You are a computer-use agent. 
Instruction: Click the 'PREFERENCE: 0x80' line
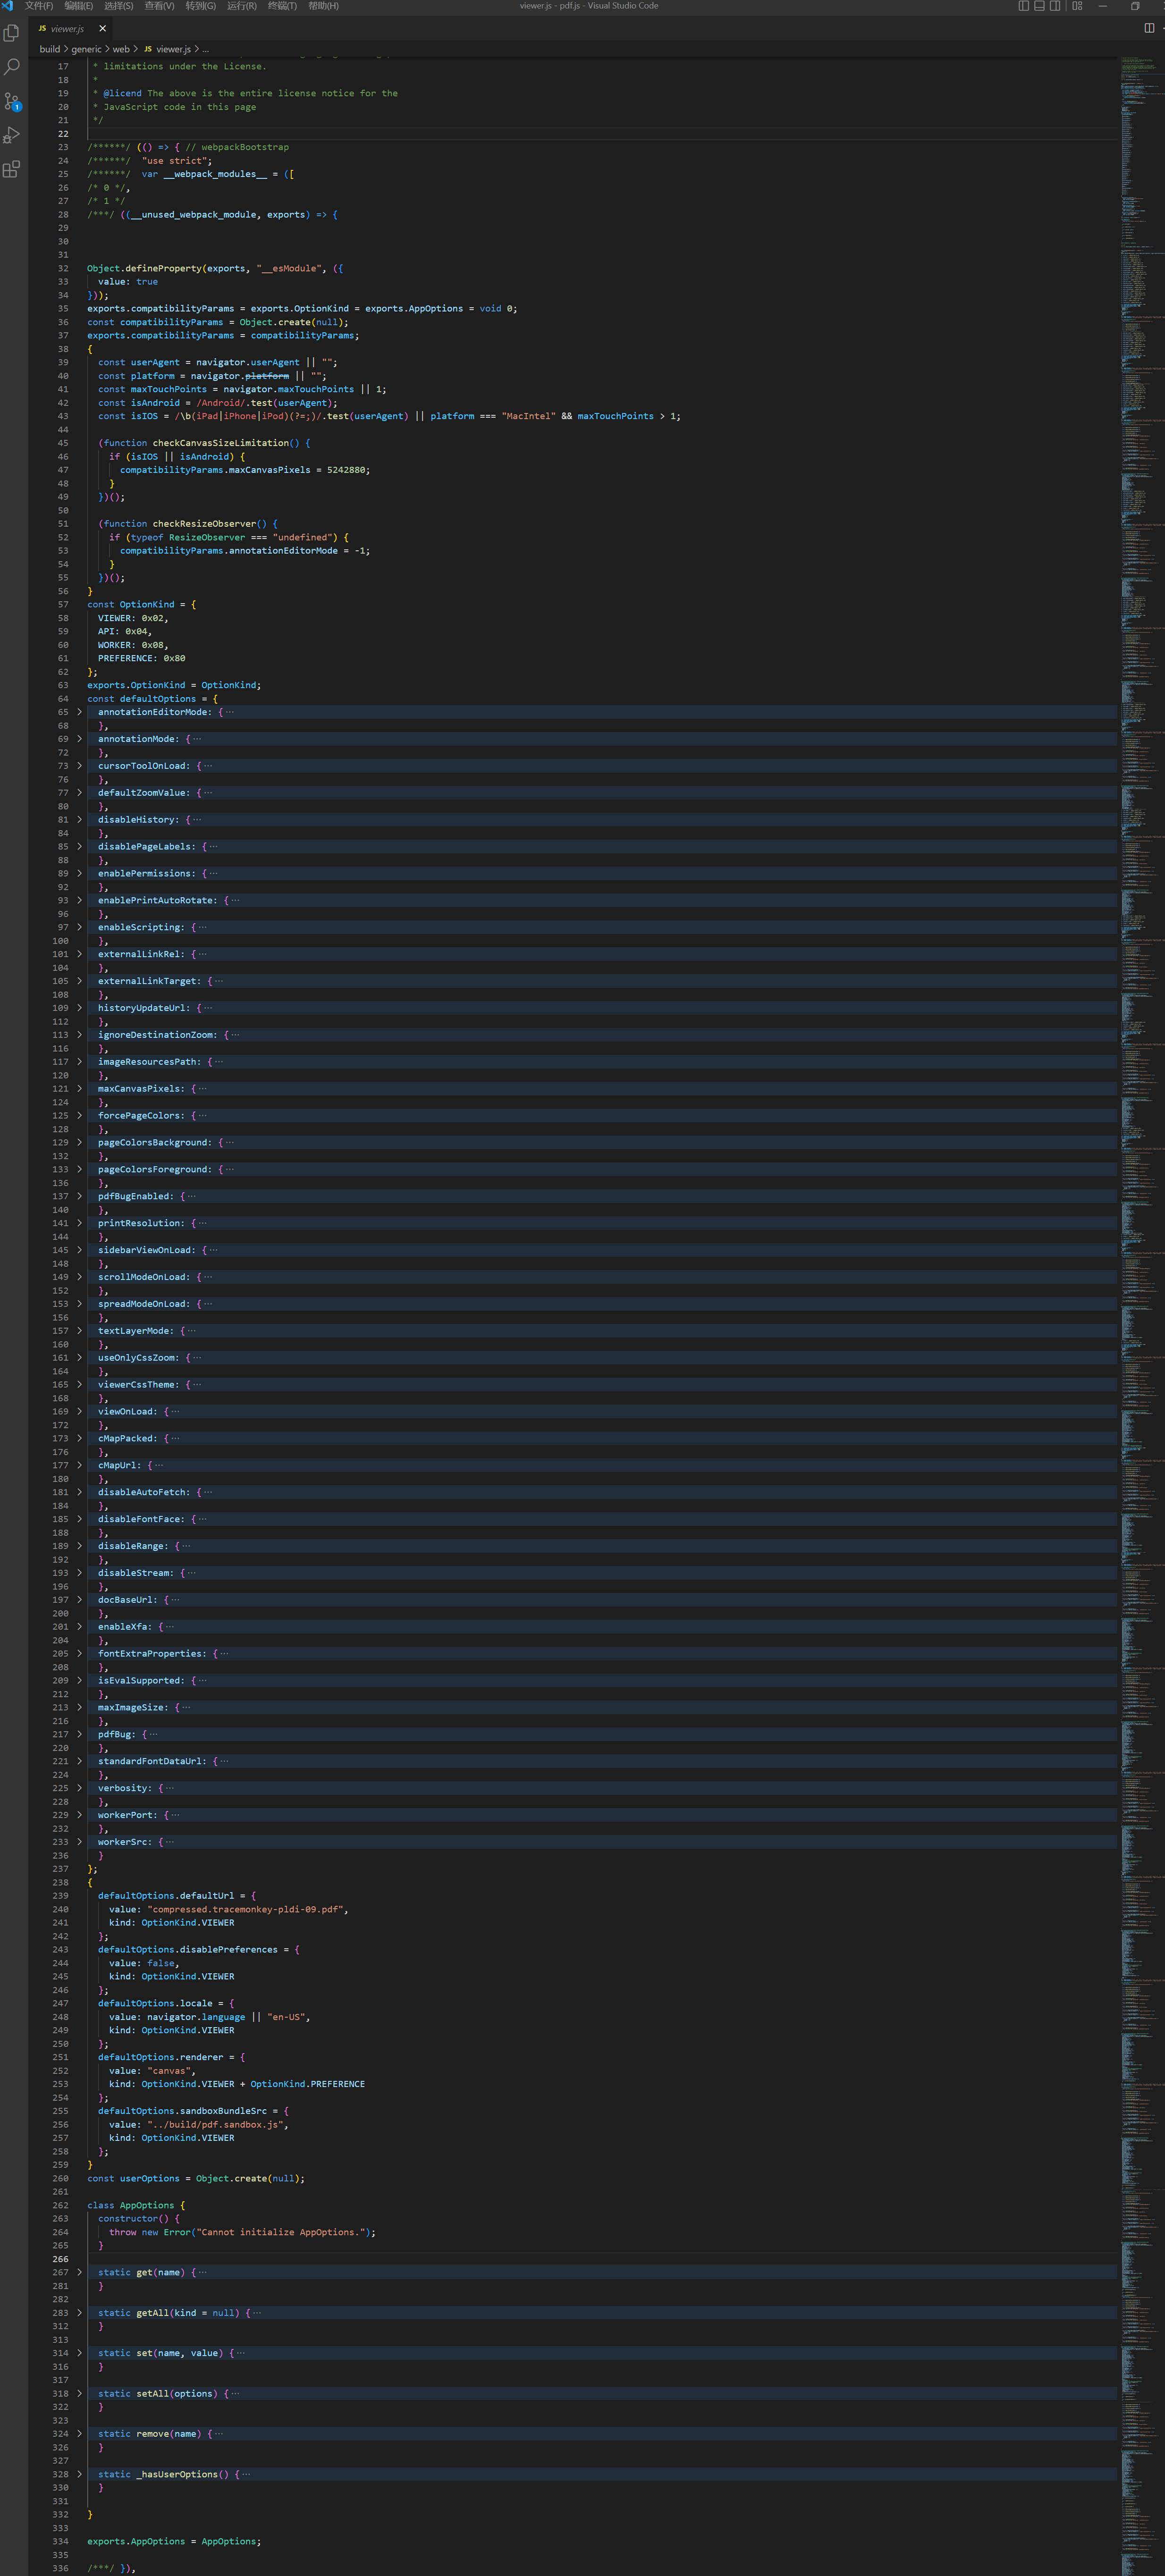pyautogui.click(x=141, y=658)
